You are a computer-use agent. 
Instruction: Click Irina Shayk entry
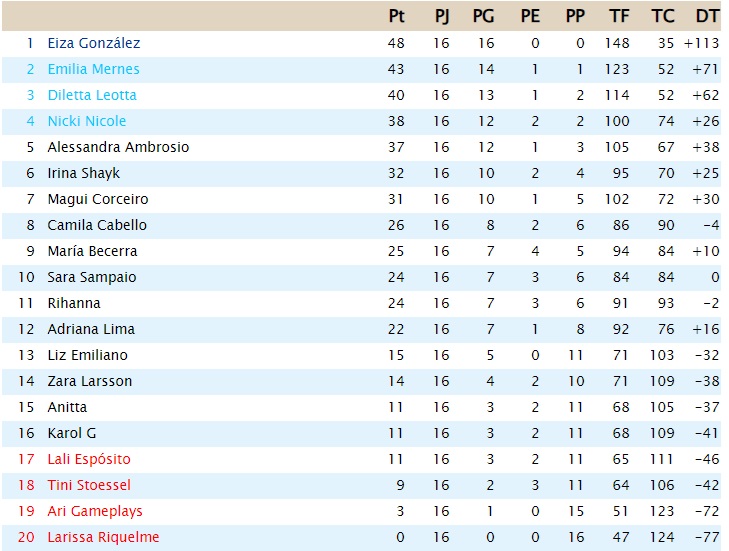click(84, 173)
